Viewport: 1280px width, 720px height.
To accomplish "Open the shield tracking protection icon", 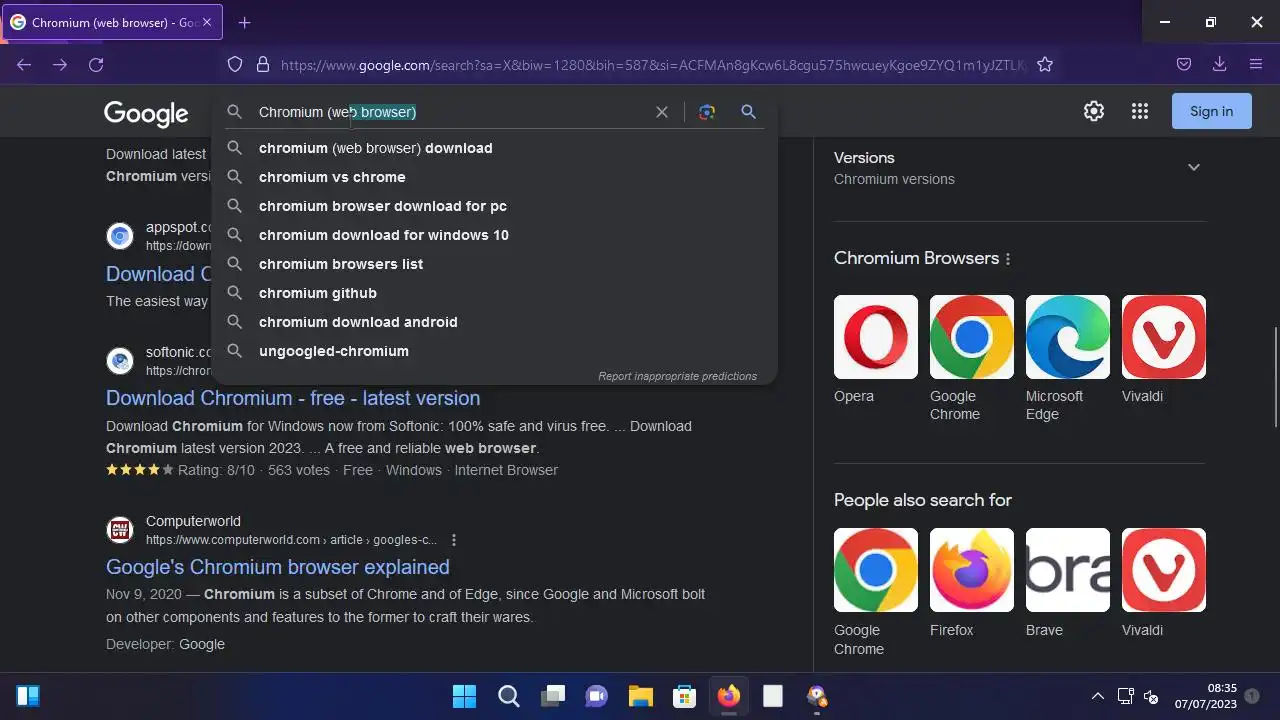I will click(235, 64).
